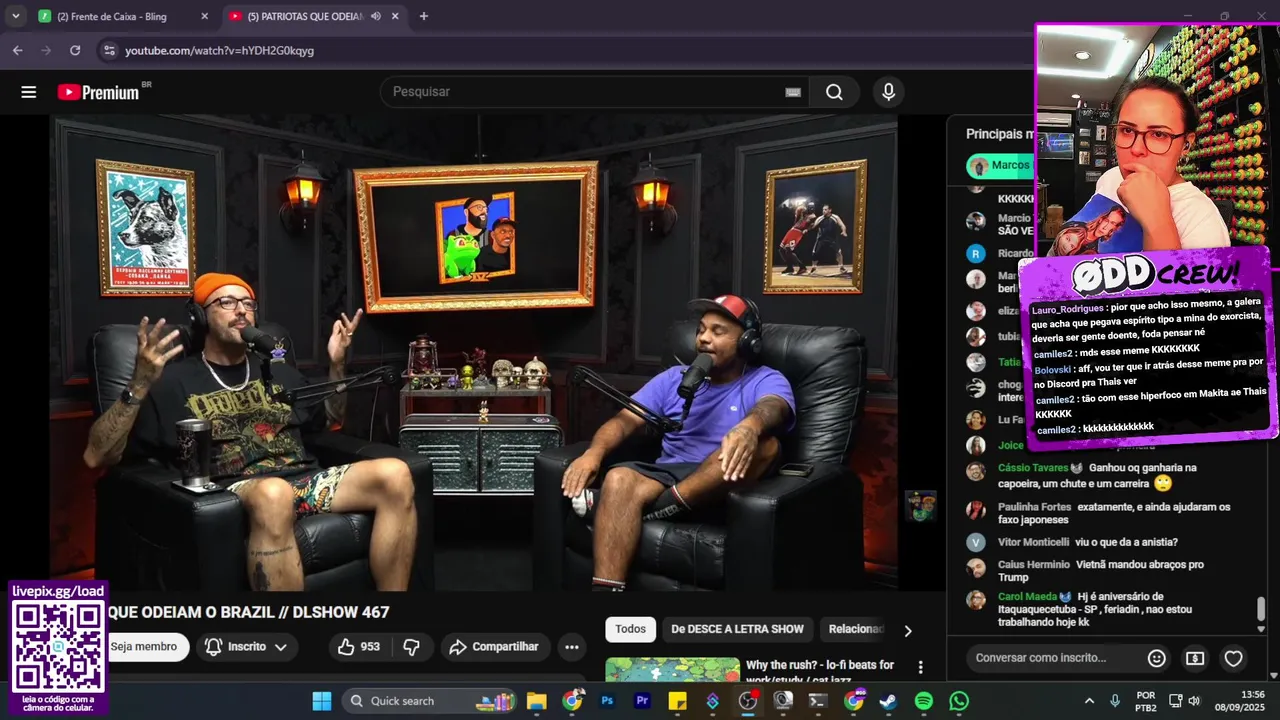
Task: Launch Premiere Pro from taskbar
Action: 642,701
